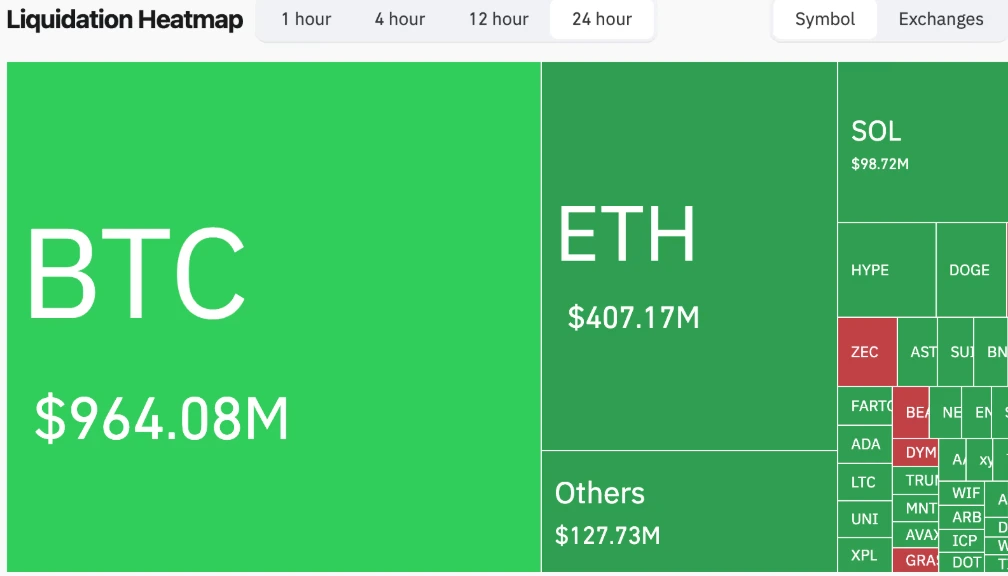Click the XPL tile

[864, 555]
